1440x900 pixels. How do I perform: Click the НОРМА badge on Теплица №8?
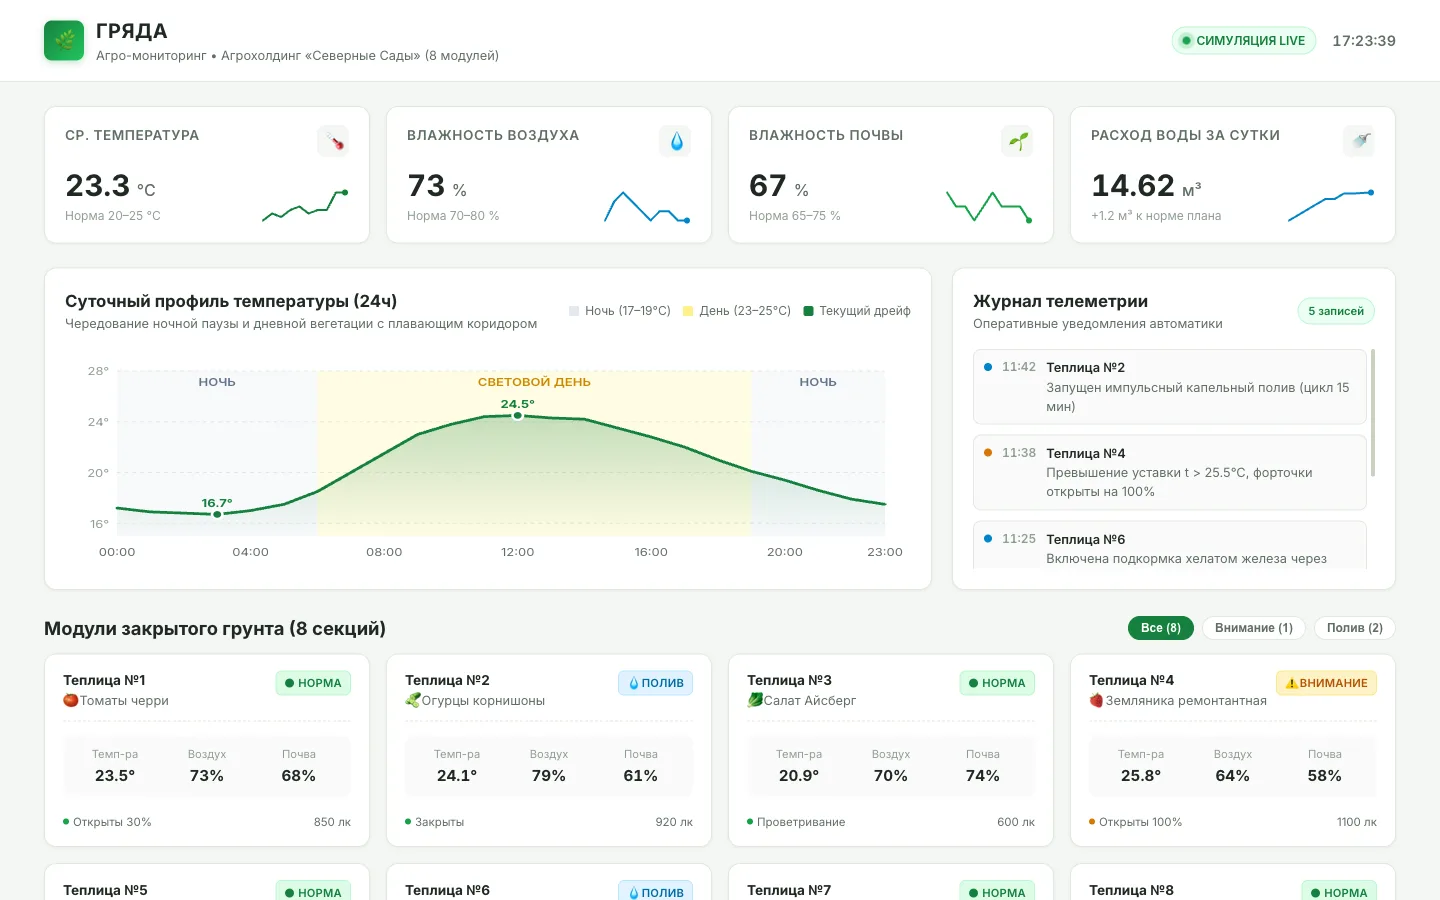coord(1339,890)
